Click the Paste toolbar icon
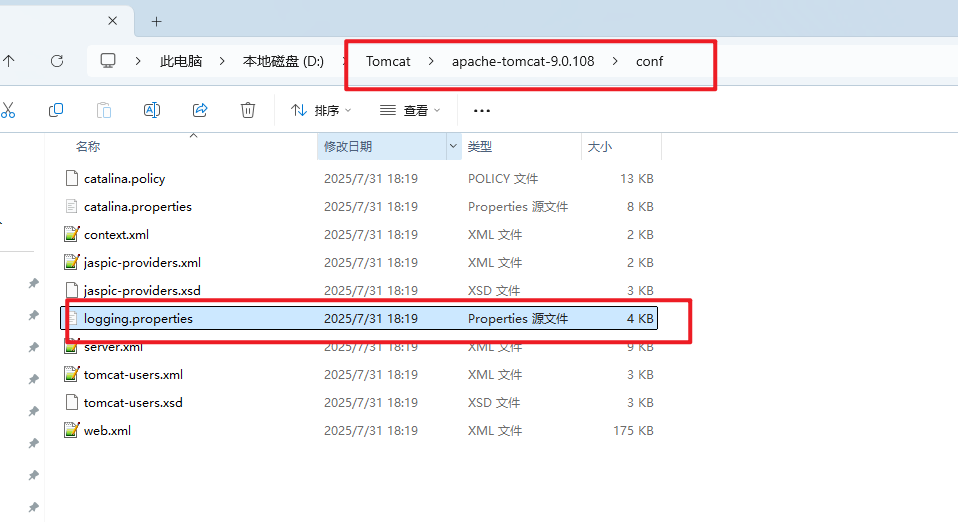This screenshot has width=958, height=522. (x=104, y=110)
